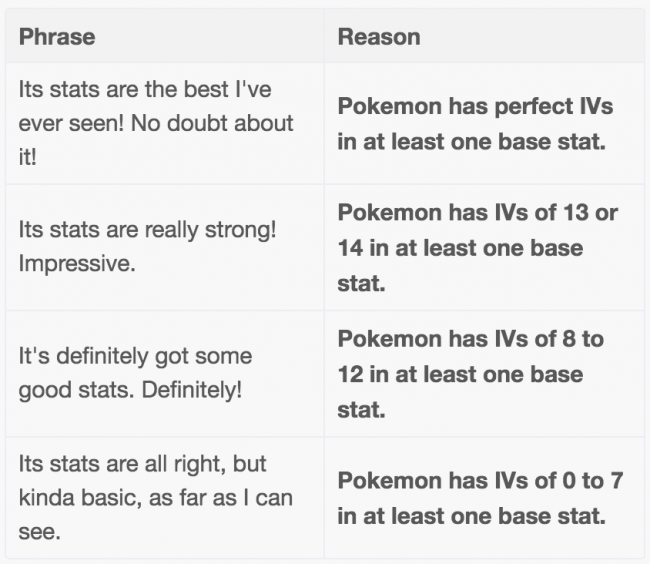Click the "IVs of 8 to 12" reason

click(470, 374)
